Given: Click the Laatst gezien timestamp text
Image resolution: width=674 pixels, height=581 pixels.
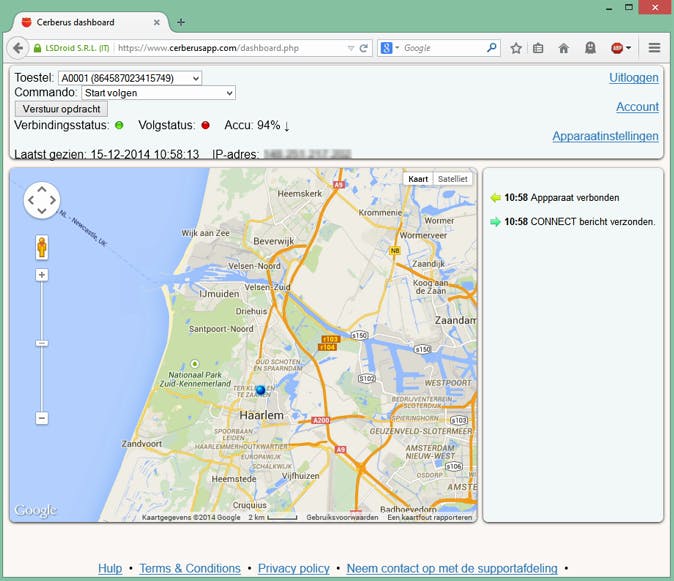Looking at the screenshot, I should (107, 154).
